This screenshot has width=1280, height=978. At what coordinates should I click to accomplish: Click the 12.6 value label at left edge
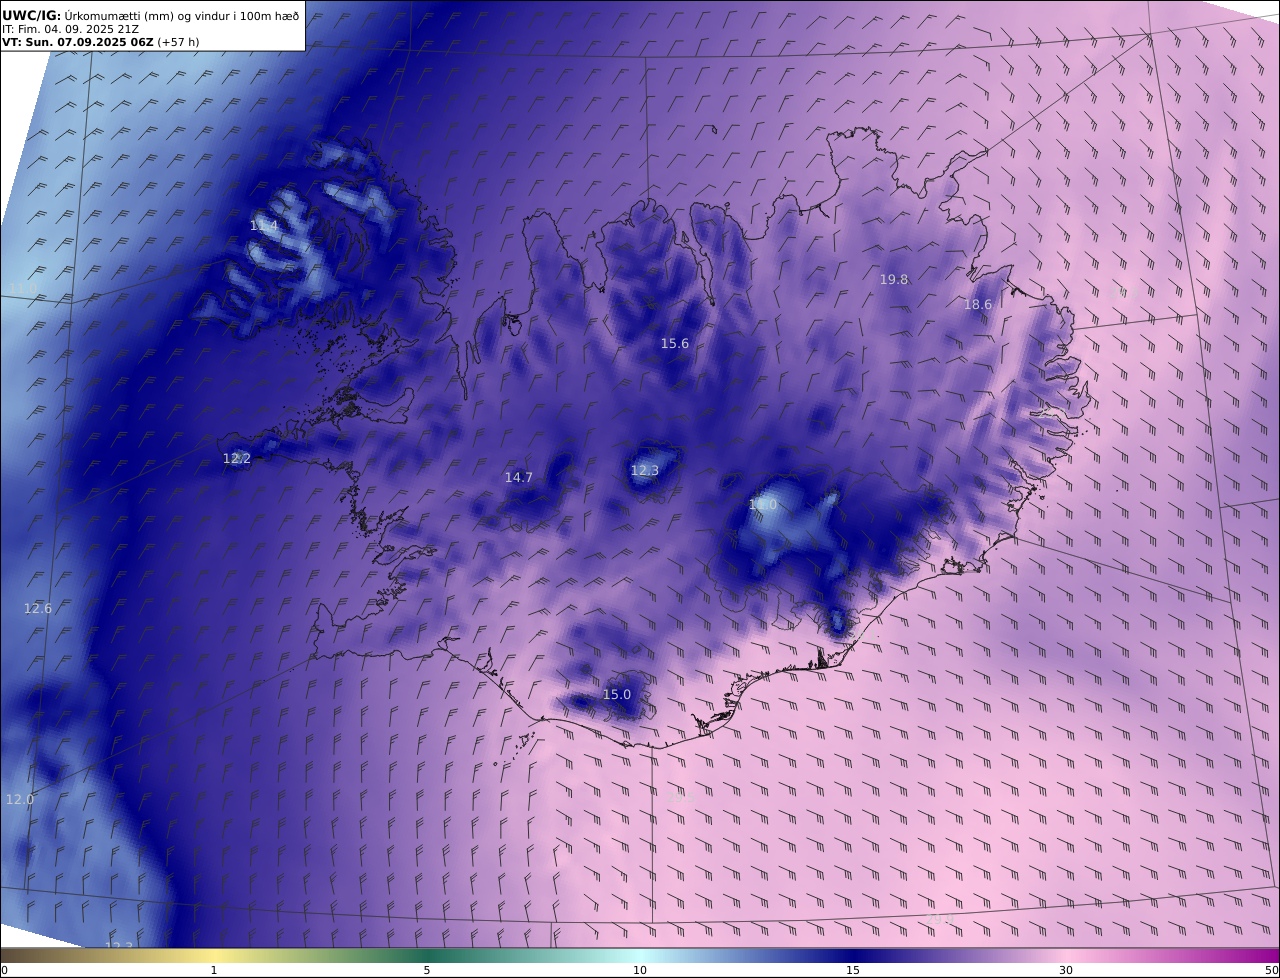pos(38,609)
